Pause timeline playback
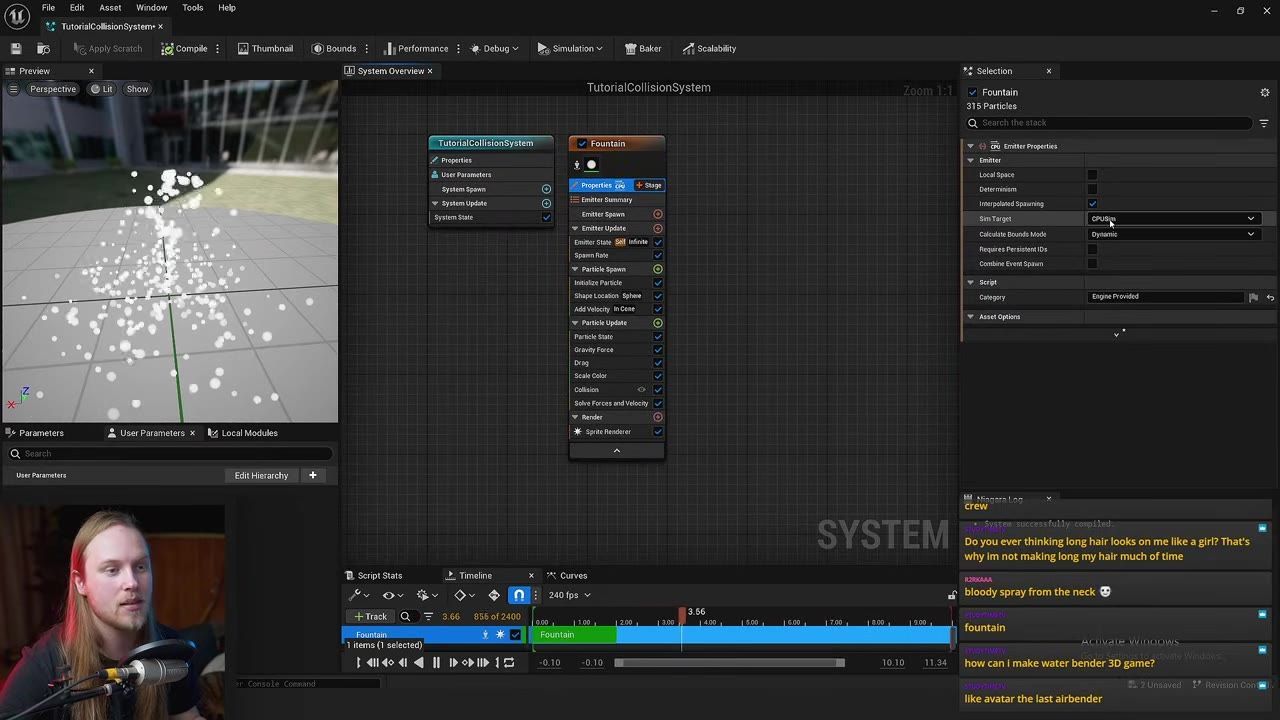The image size is (1280, 720). coord(436,662)
